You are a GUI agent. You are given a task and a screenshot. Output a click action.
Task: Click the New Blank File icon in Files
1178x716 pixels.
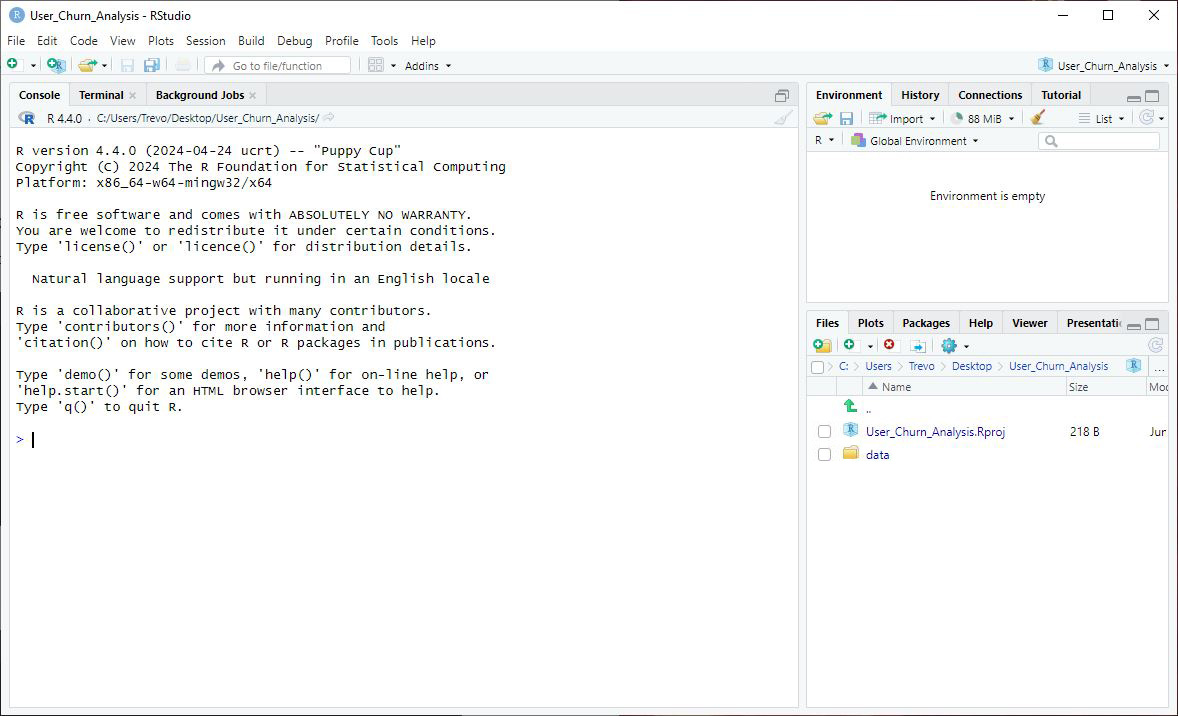pyautogui.click(x=849, y=344)
